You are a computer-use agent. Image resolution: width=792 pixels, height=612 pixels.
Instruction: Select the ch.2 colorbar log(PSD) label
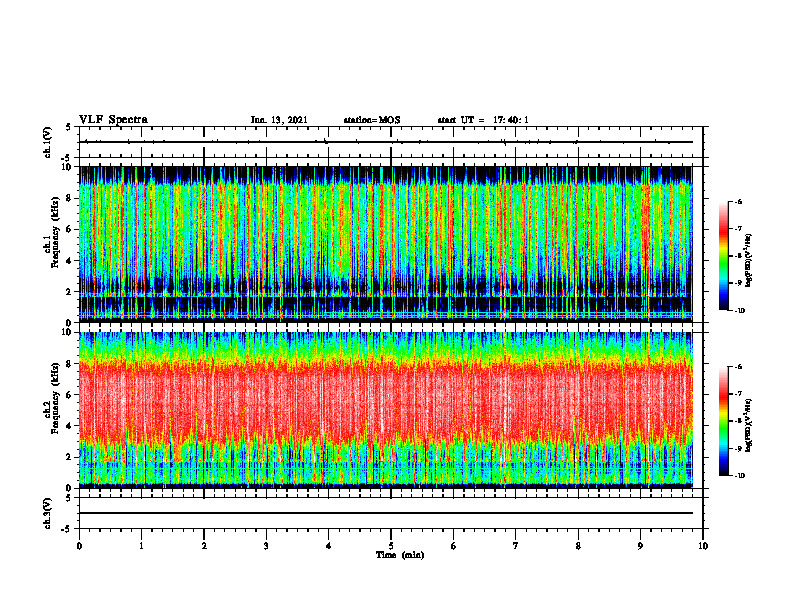(749, 425)
